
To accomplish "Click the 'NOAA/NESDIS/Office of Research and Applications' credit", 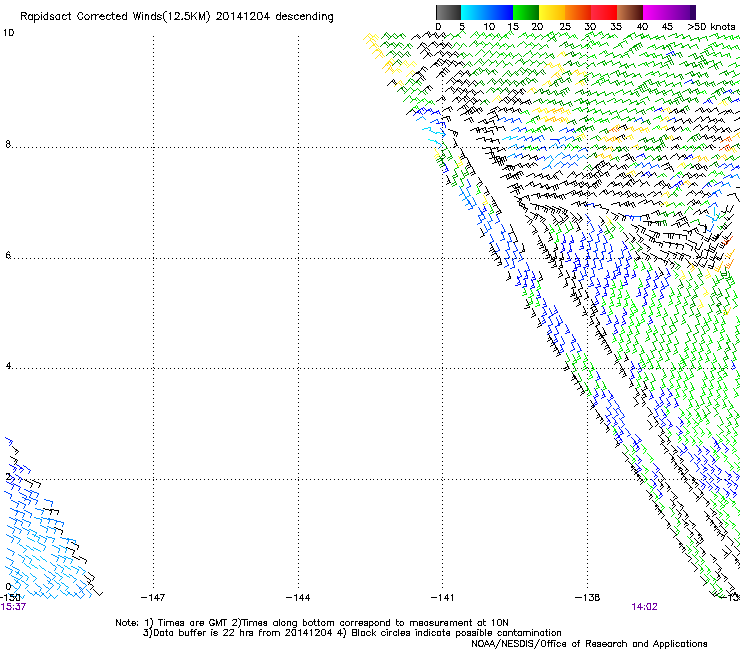I will click(589, 644).
